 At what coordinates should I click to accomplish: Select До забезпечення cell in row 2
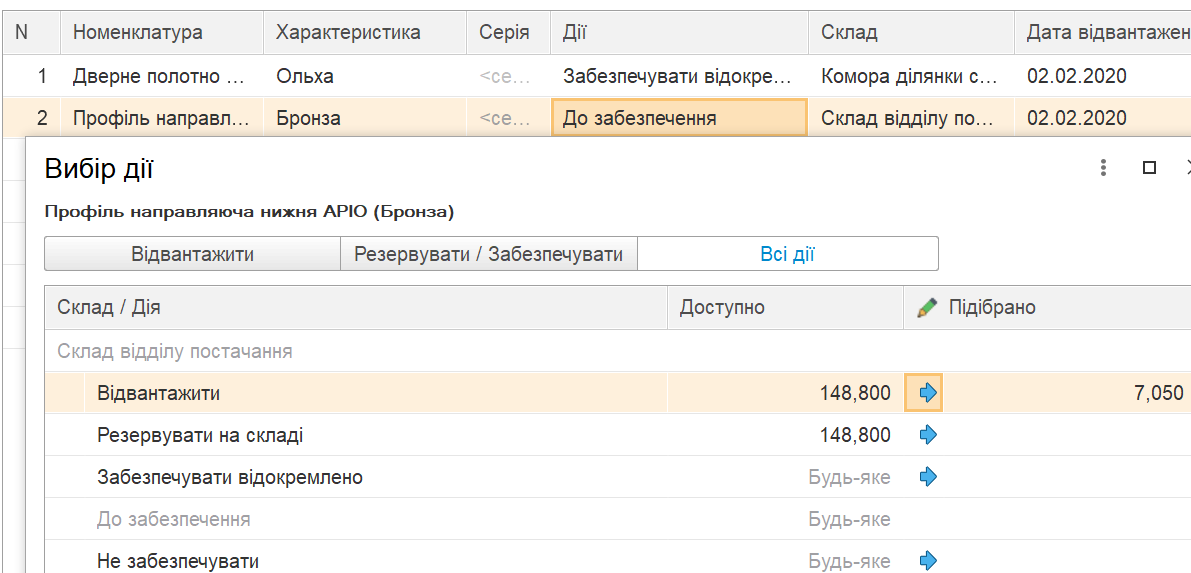pyautogui.click(x=678, y=118)
